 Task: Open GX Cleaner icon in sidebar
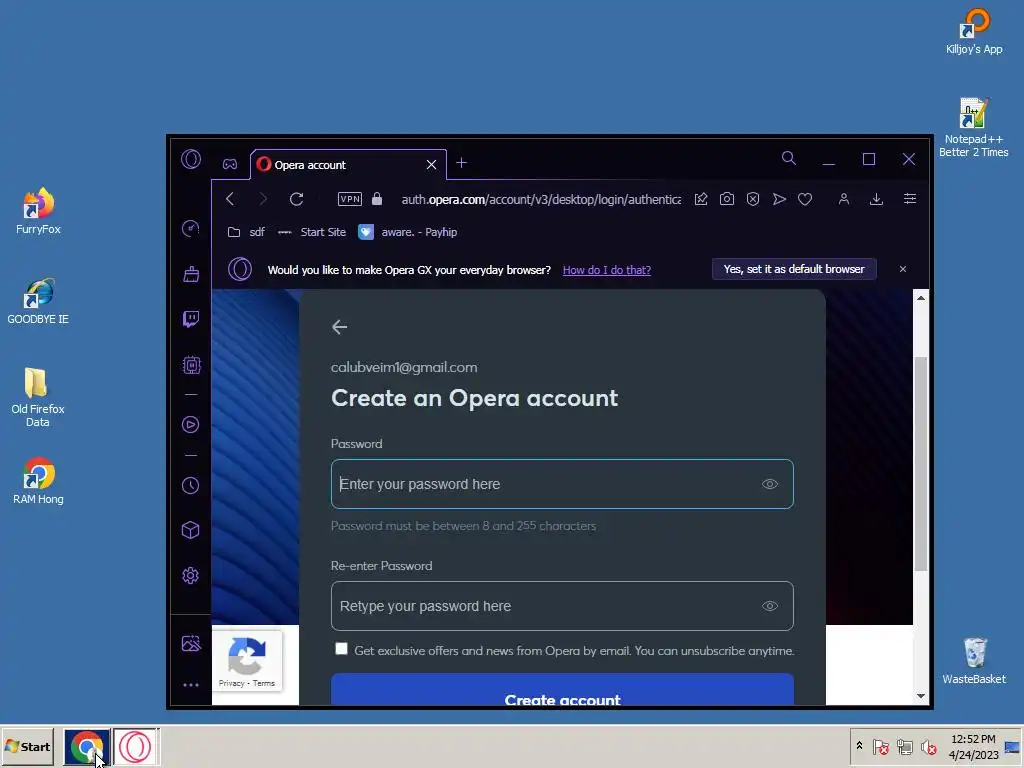point(191,274)
